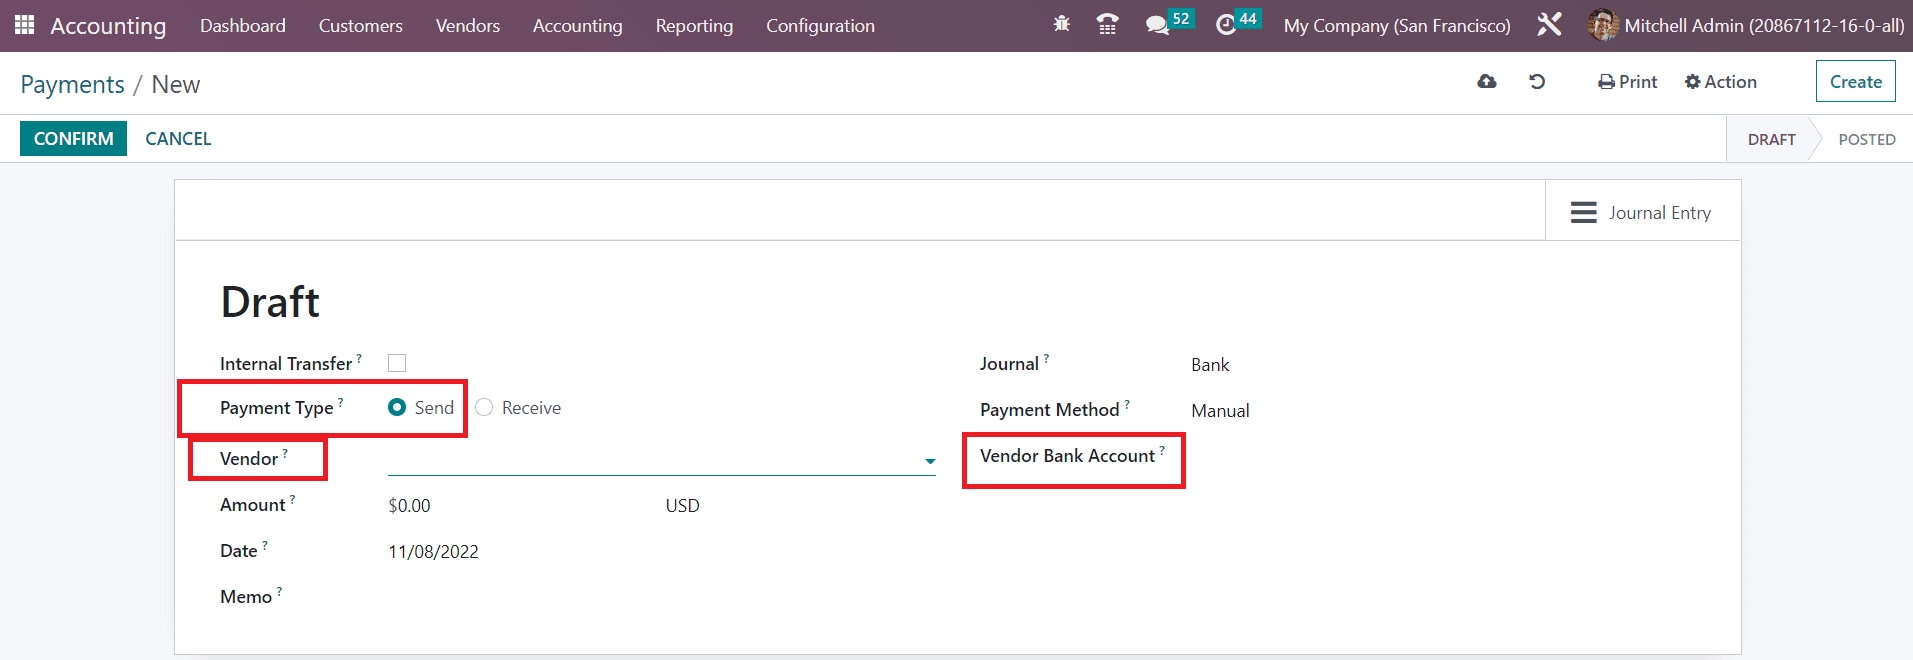Click the cloud save icon

(x=1487, y=82)
